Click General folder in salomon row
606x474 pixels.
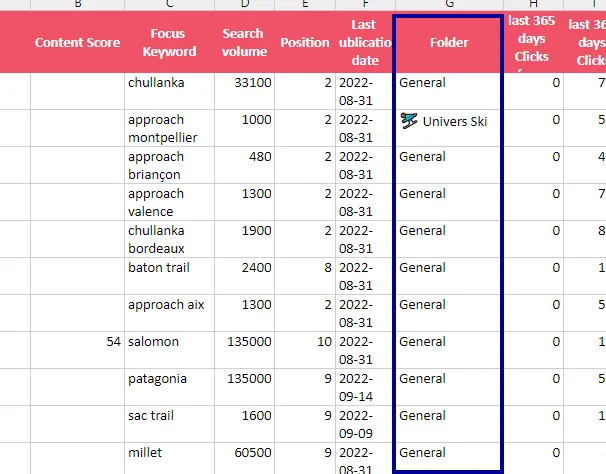coord(449,350)
